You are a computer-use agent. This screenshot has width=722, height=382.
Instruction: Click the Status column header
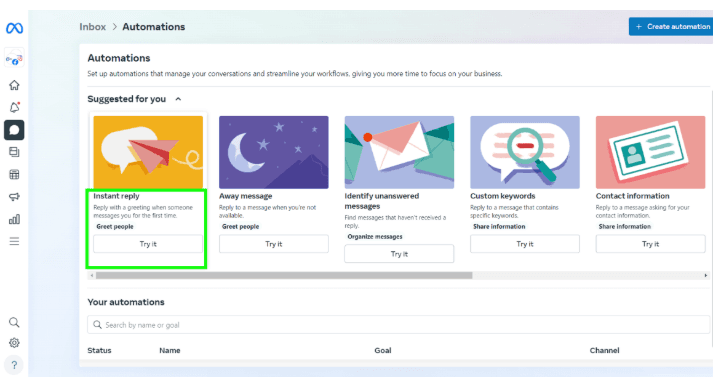[99, 350]
